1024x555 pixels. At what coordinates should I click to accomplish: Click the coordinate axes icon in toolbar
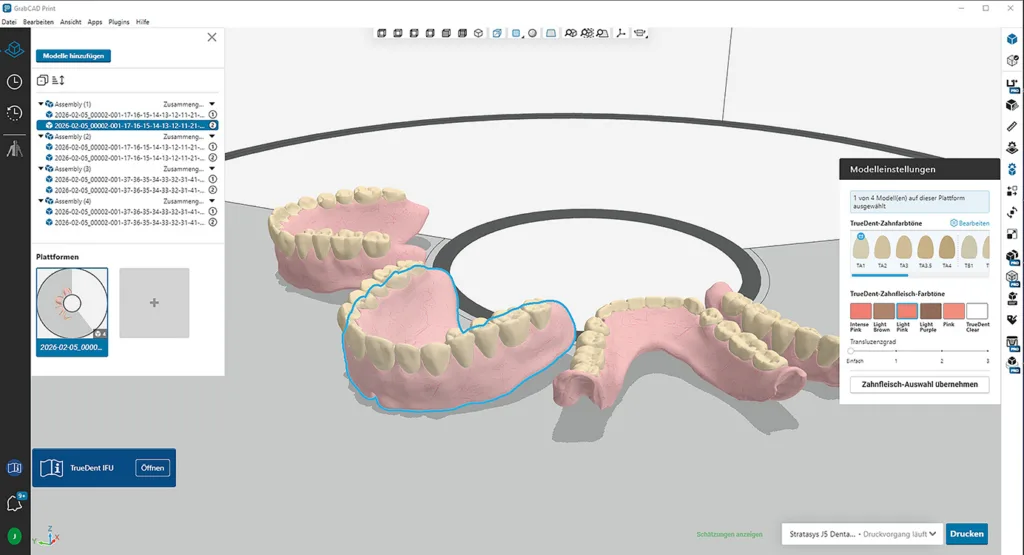coord(620,33)
